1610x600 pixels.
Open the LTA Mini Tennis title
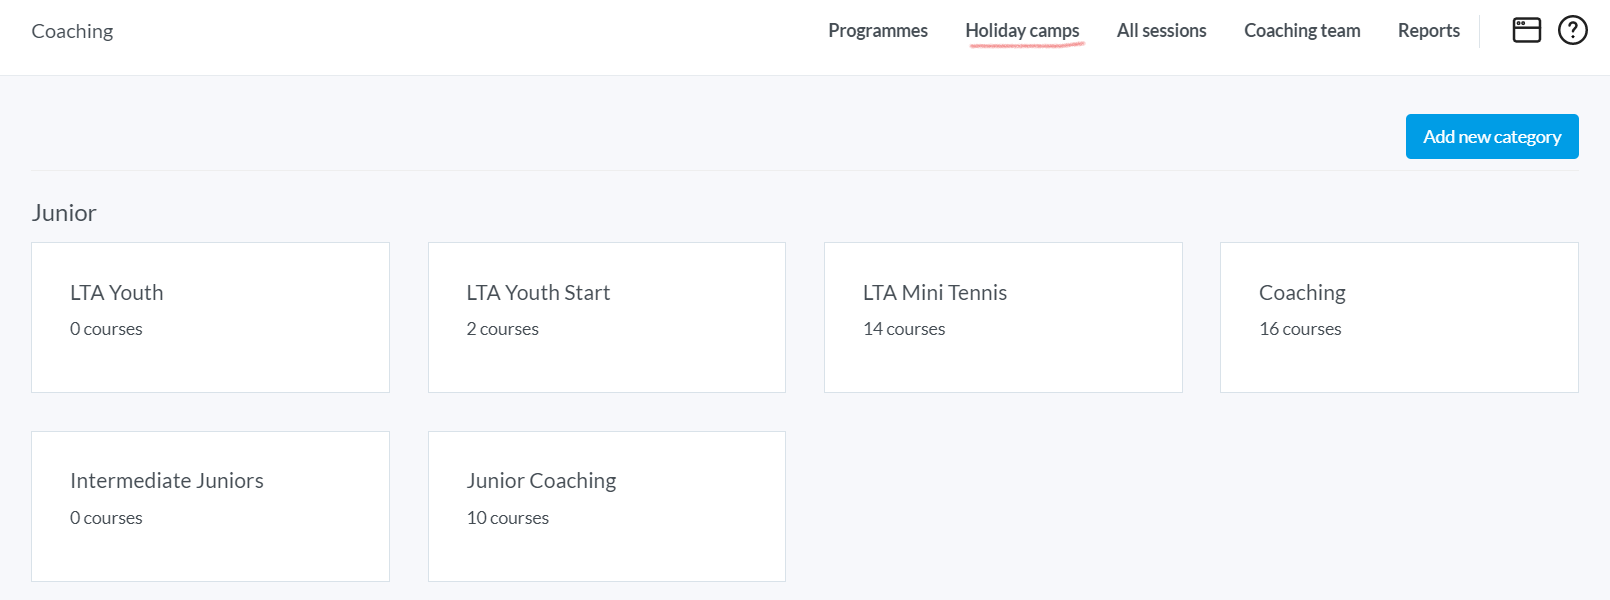[934, 293]
